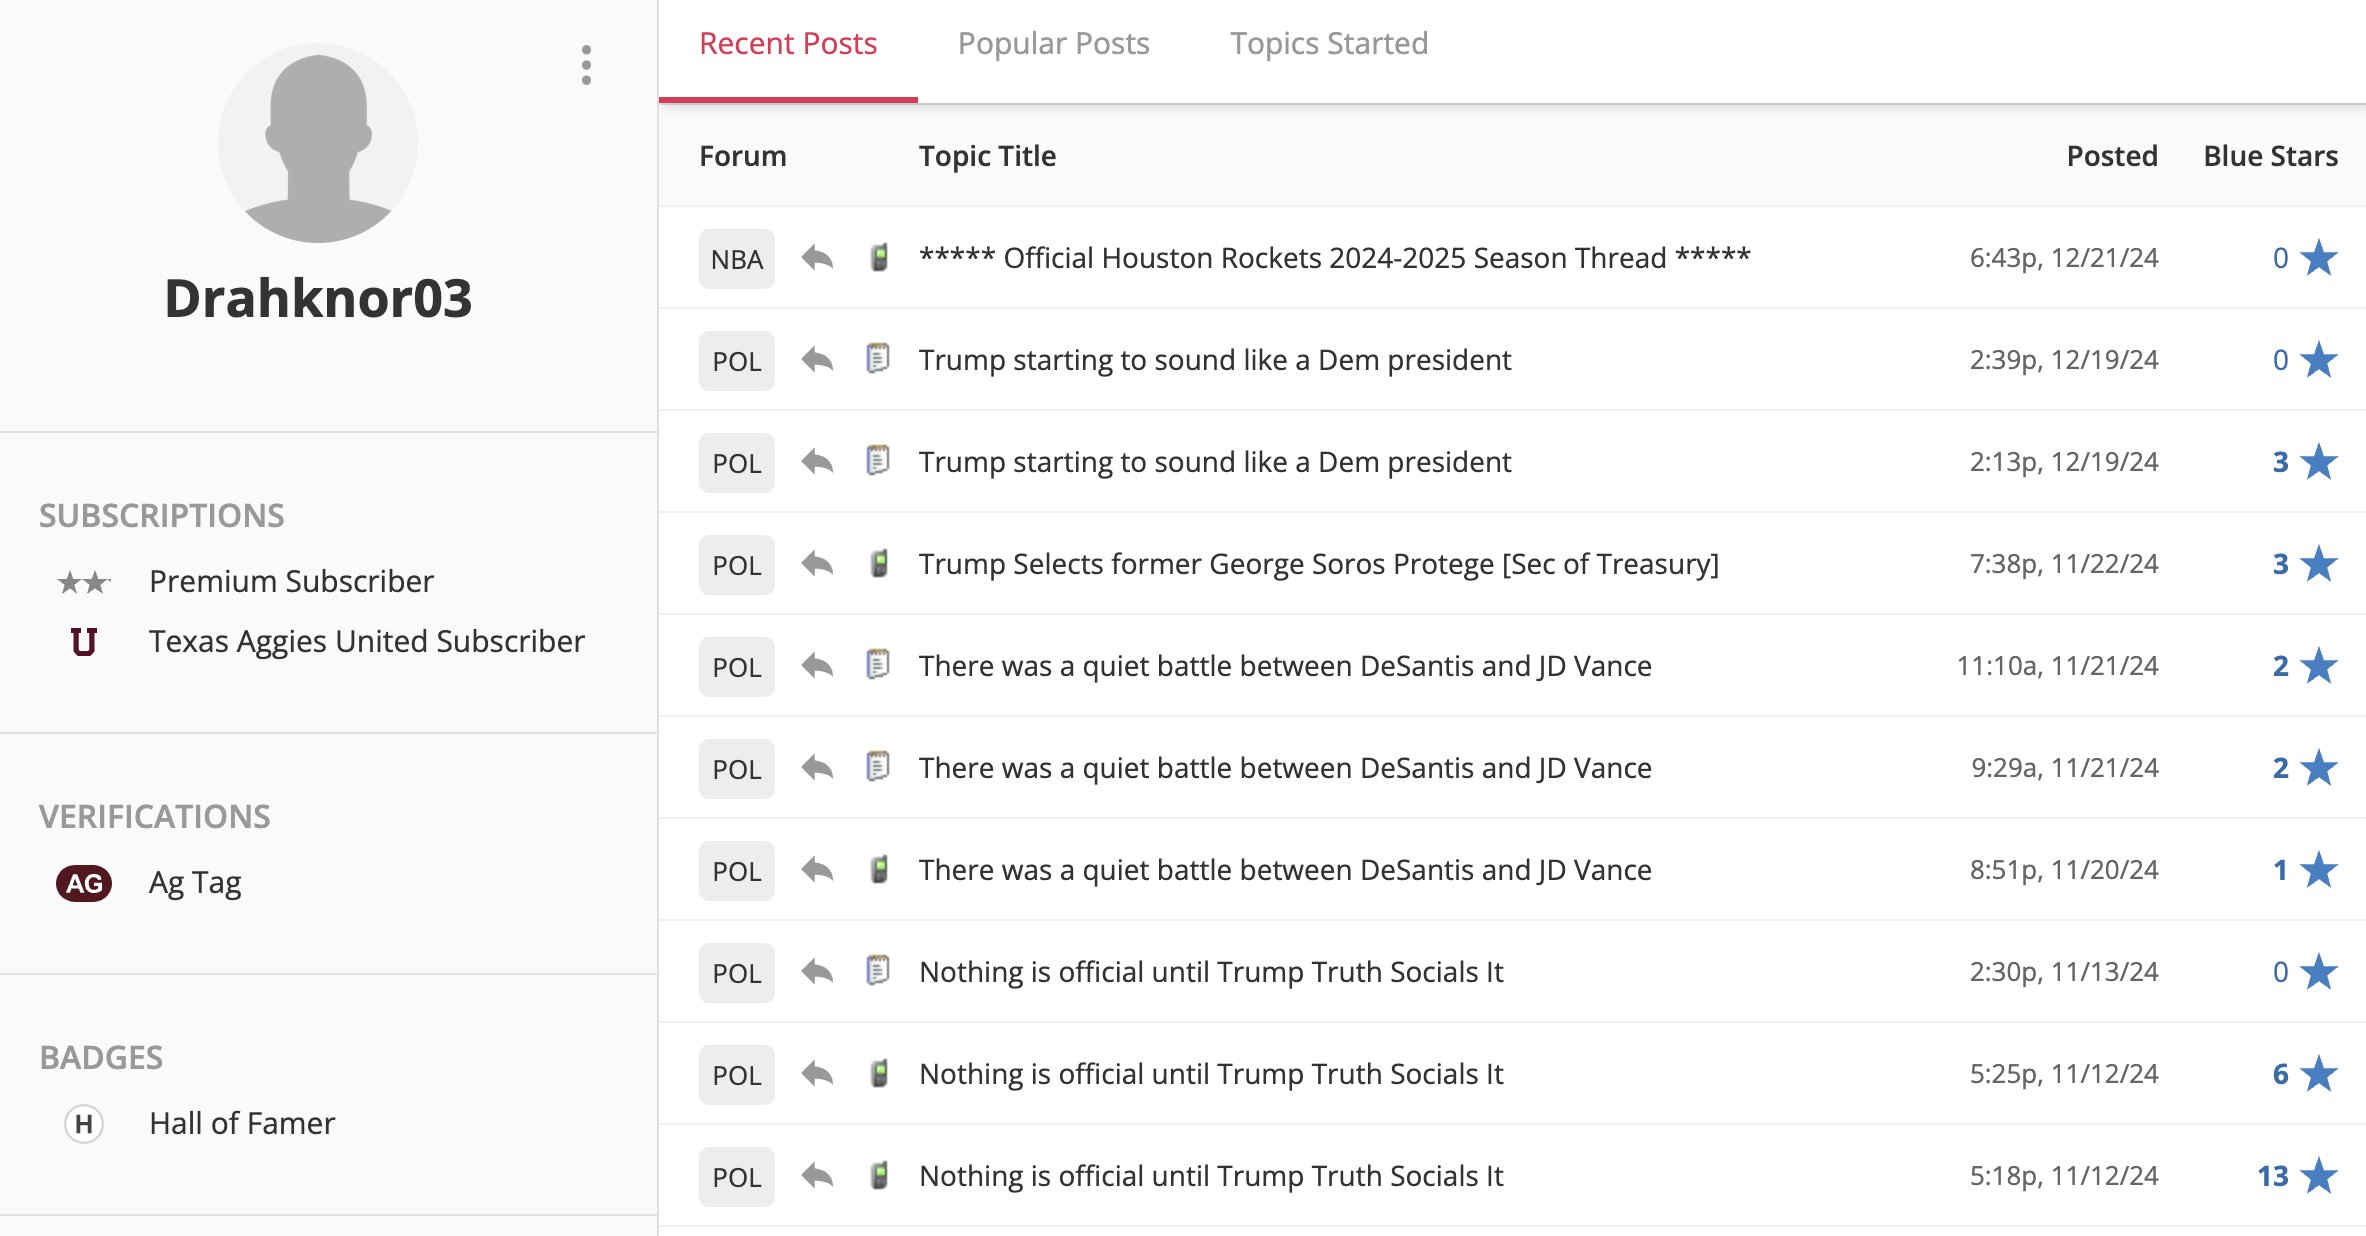Click blue star with 3 on 2:13p post
Viewport: 2366px width, 1236px height.
2318,462
